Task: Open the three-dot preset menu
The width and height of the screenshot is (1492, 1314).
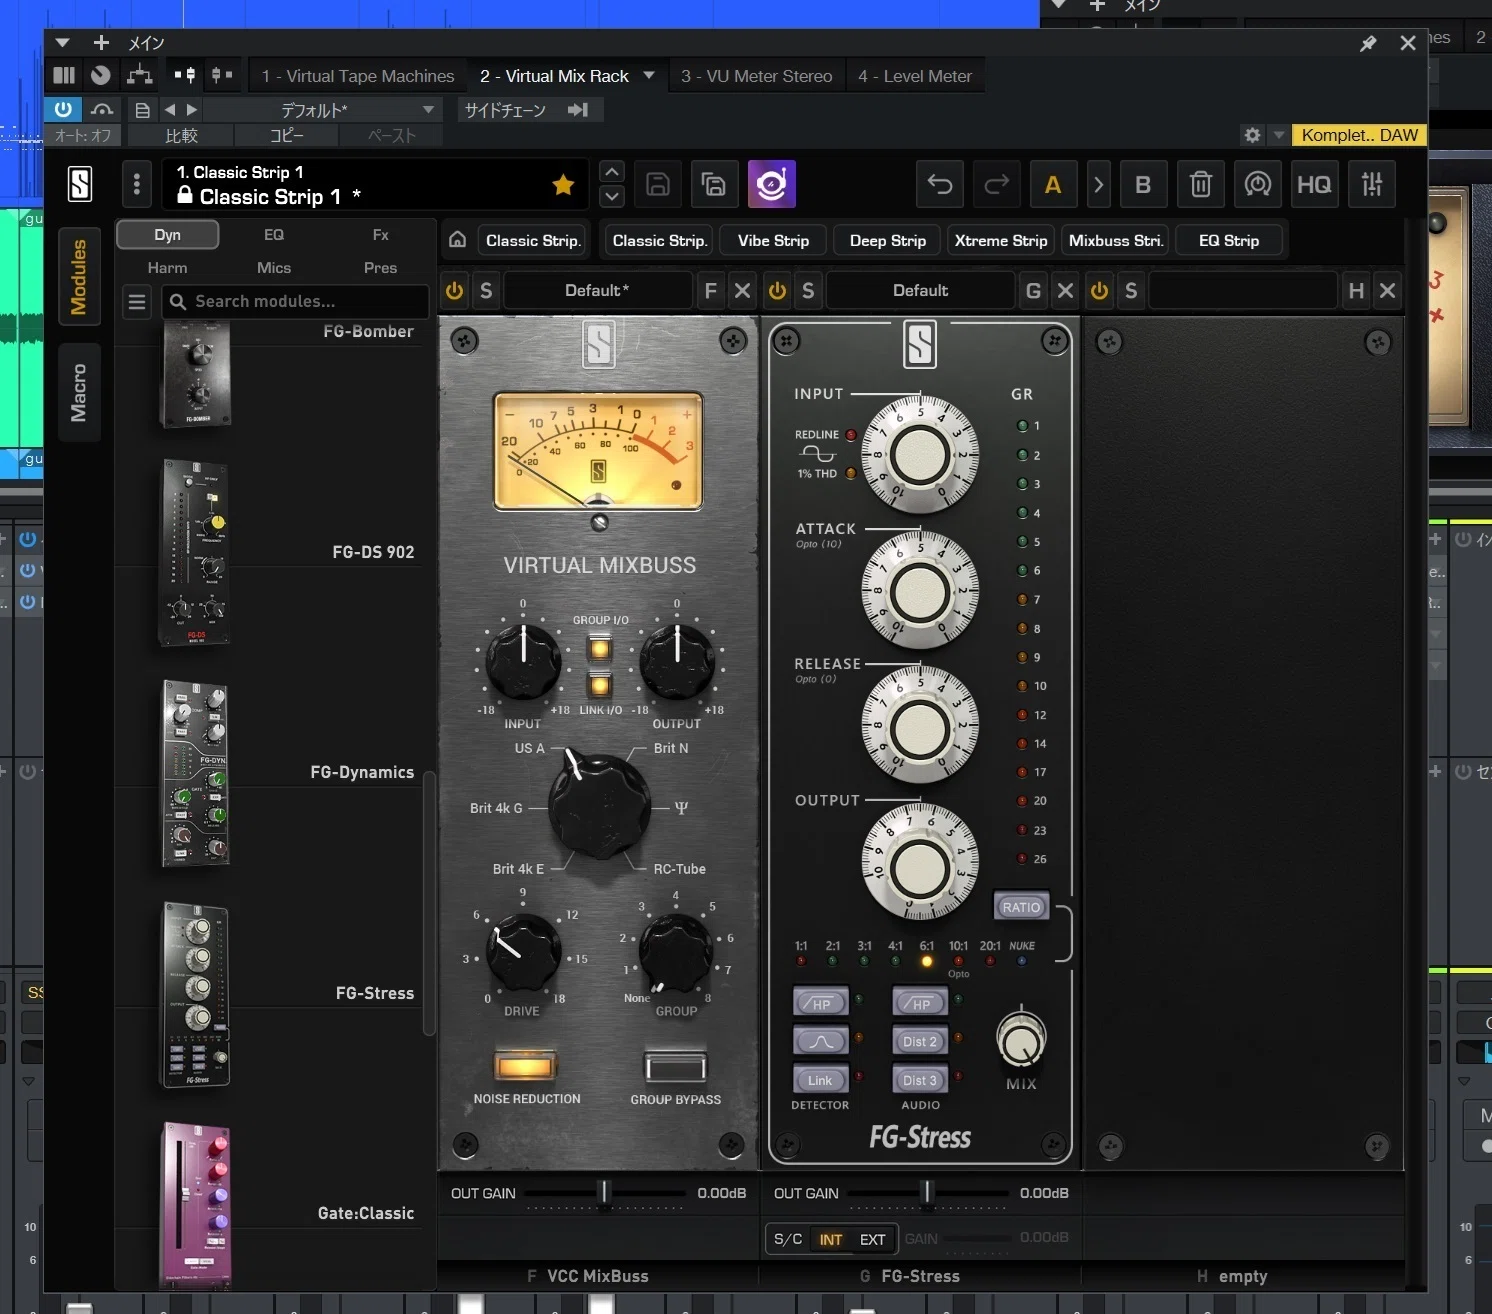Action: (x=137, y=184)
